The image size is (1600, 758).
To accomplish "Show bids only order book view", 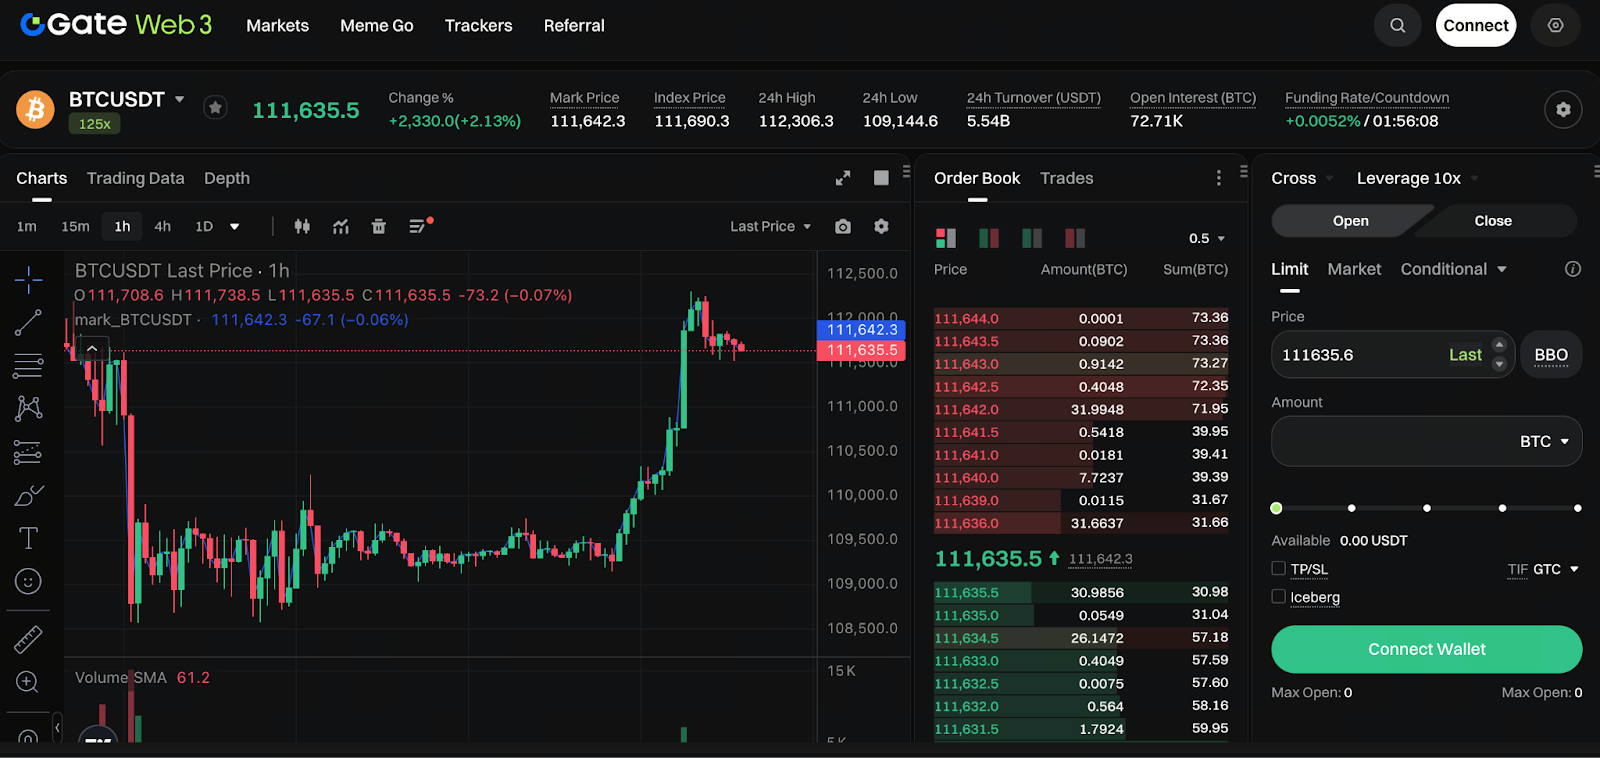I will point(1032,238).
